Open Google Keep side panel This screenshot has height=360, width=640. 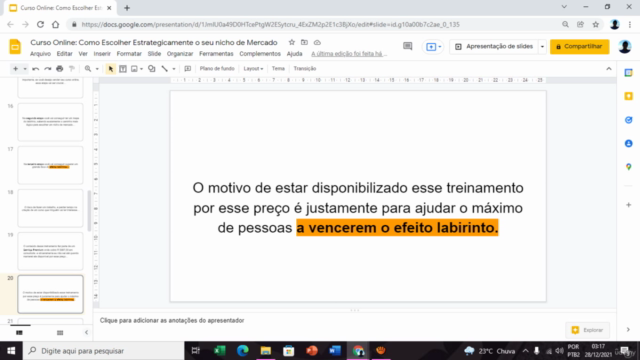[x=629, y=96]
